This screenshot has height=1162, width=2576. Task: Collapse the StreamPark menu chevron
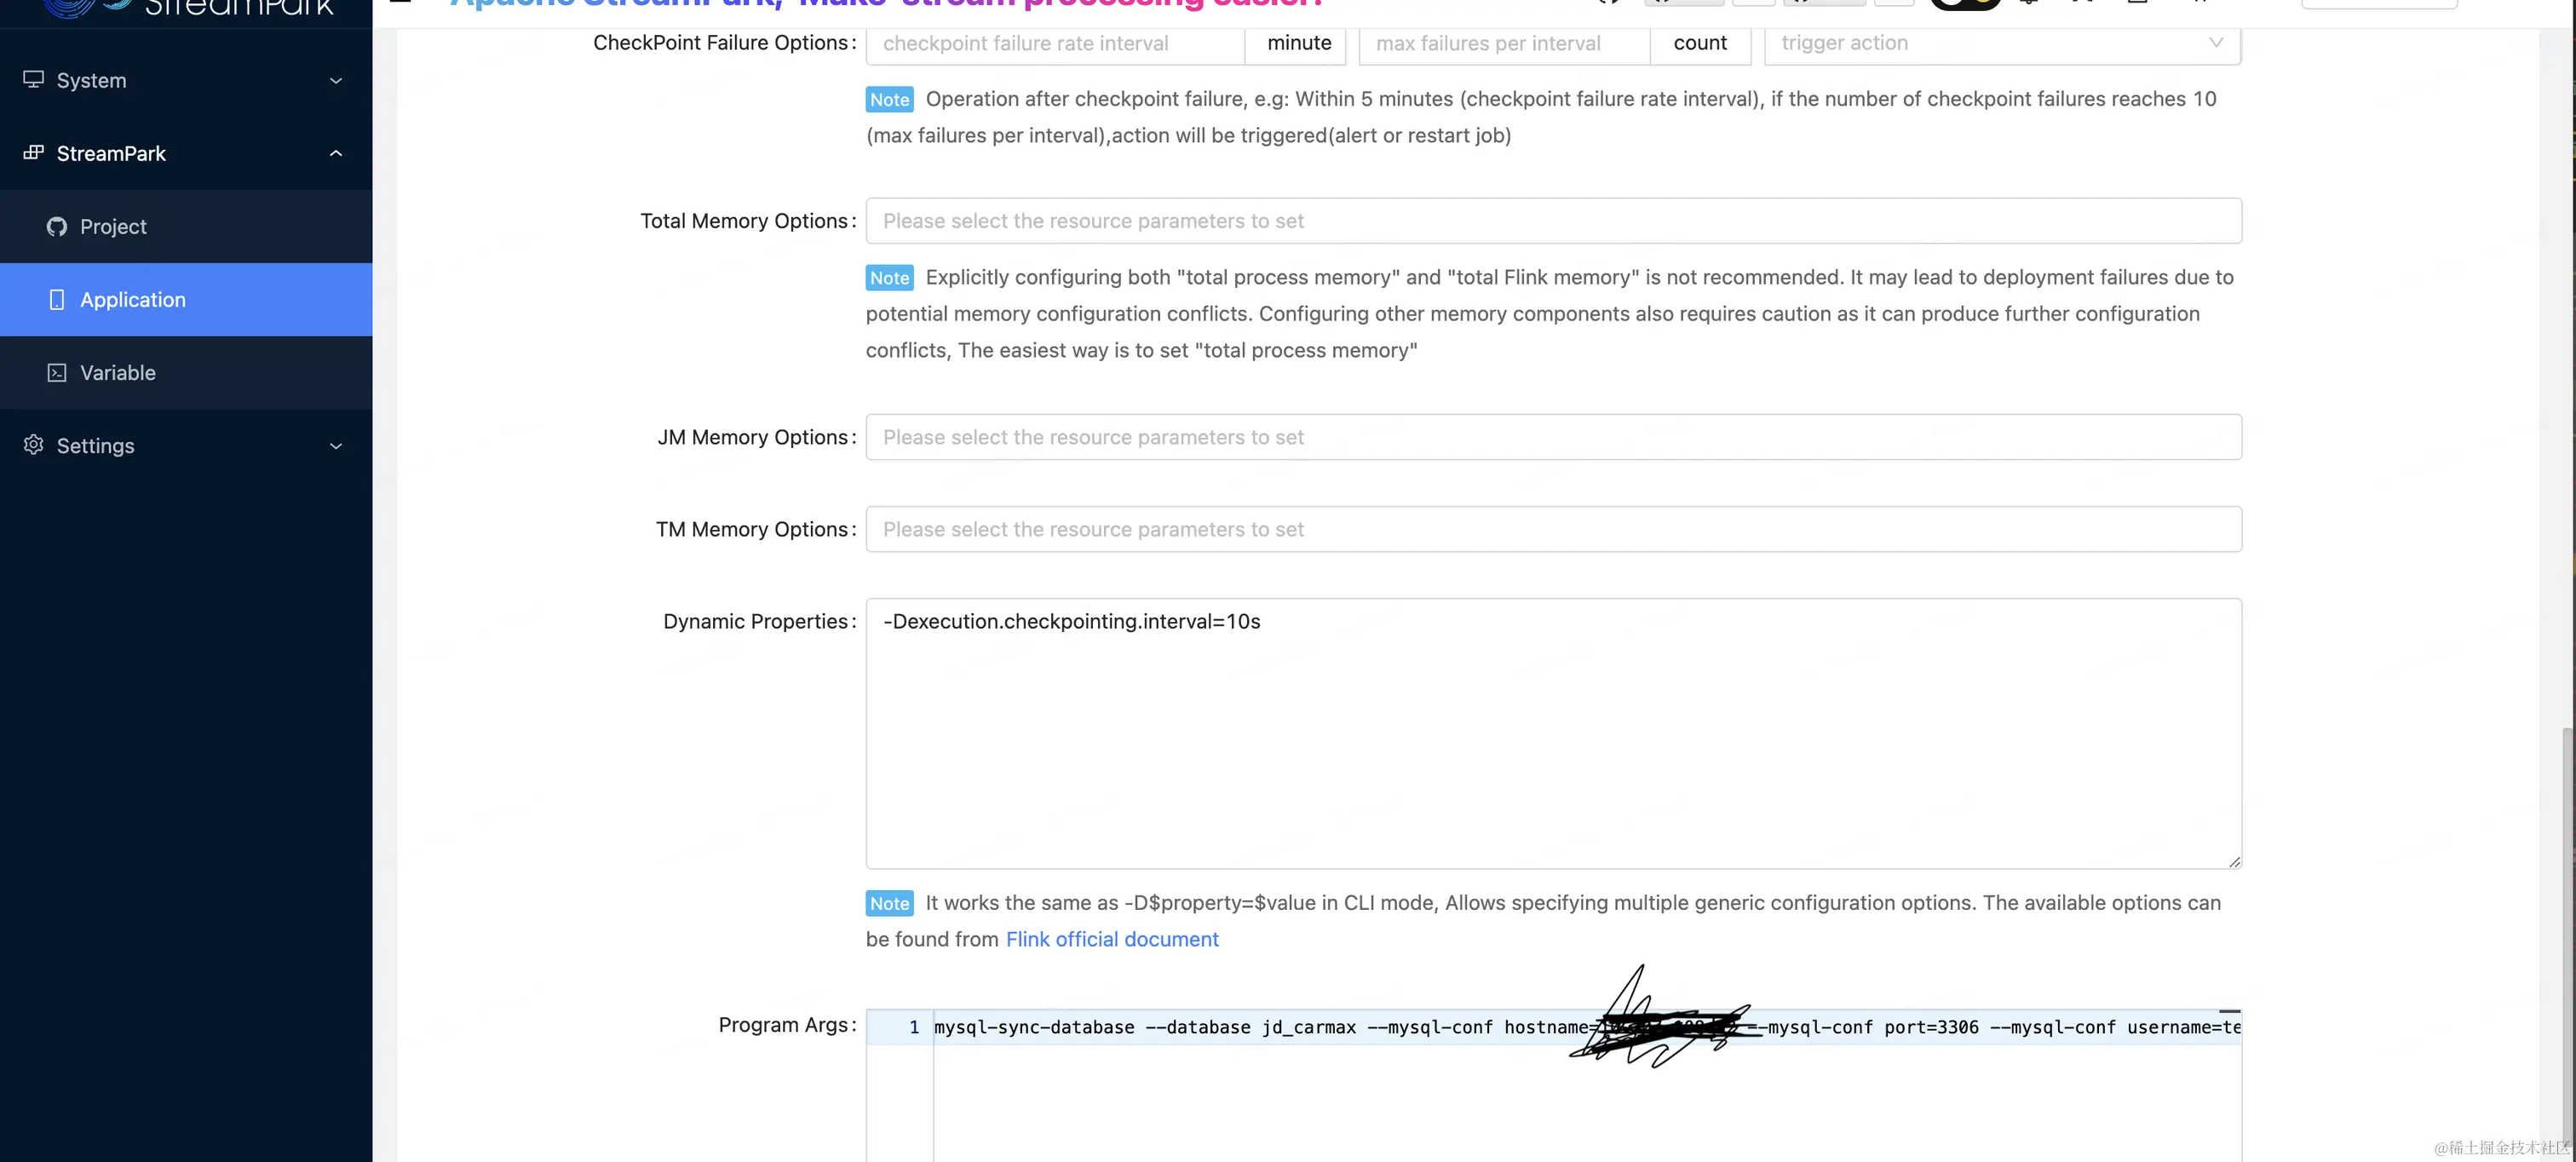coord(336,153)
